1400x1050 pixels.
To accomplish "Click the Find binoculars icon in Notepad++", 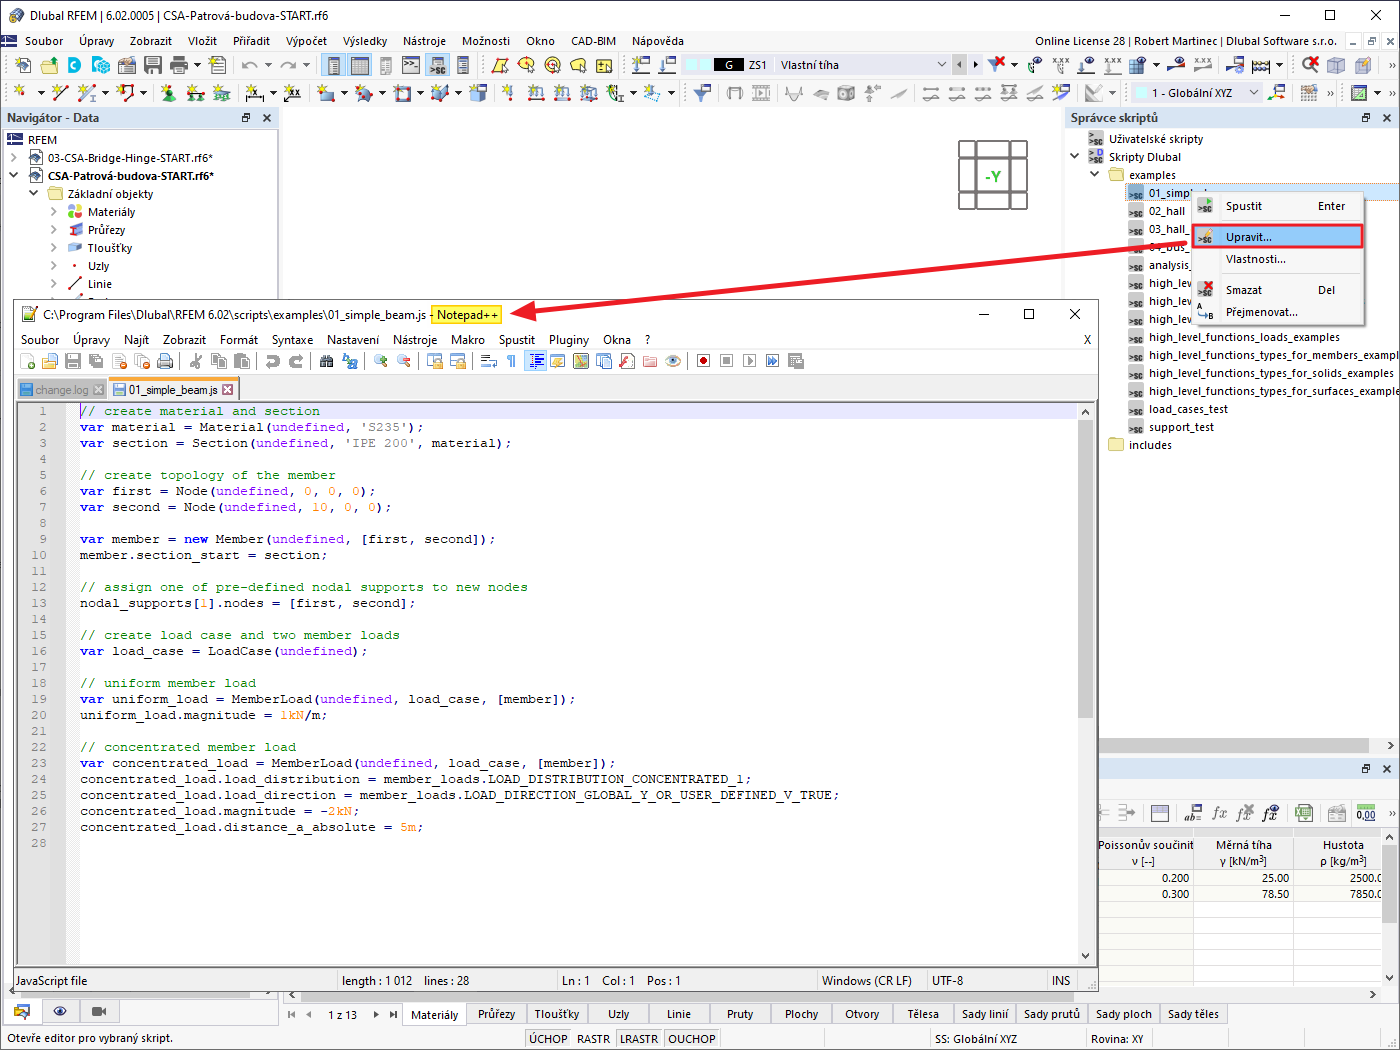I will 327,361.
